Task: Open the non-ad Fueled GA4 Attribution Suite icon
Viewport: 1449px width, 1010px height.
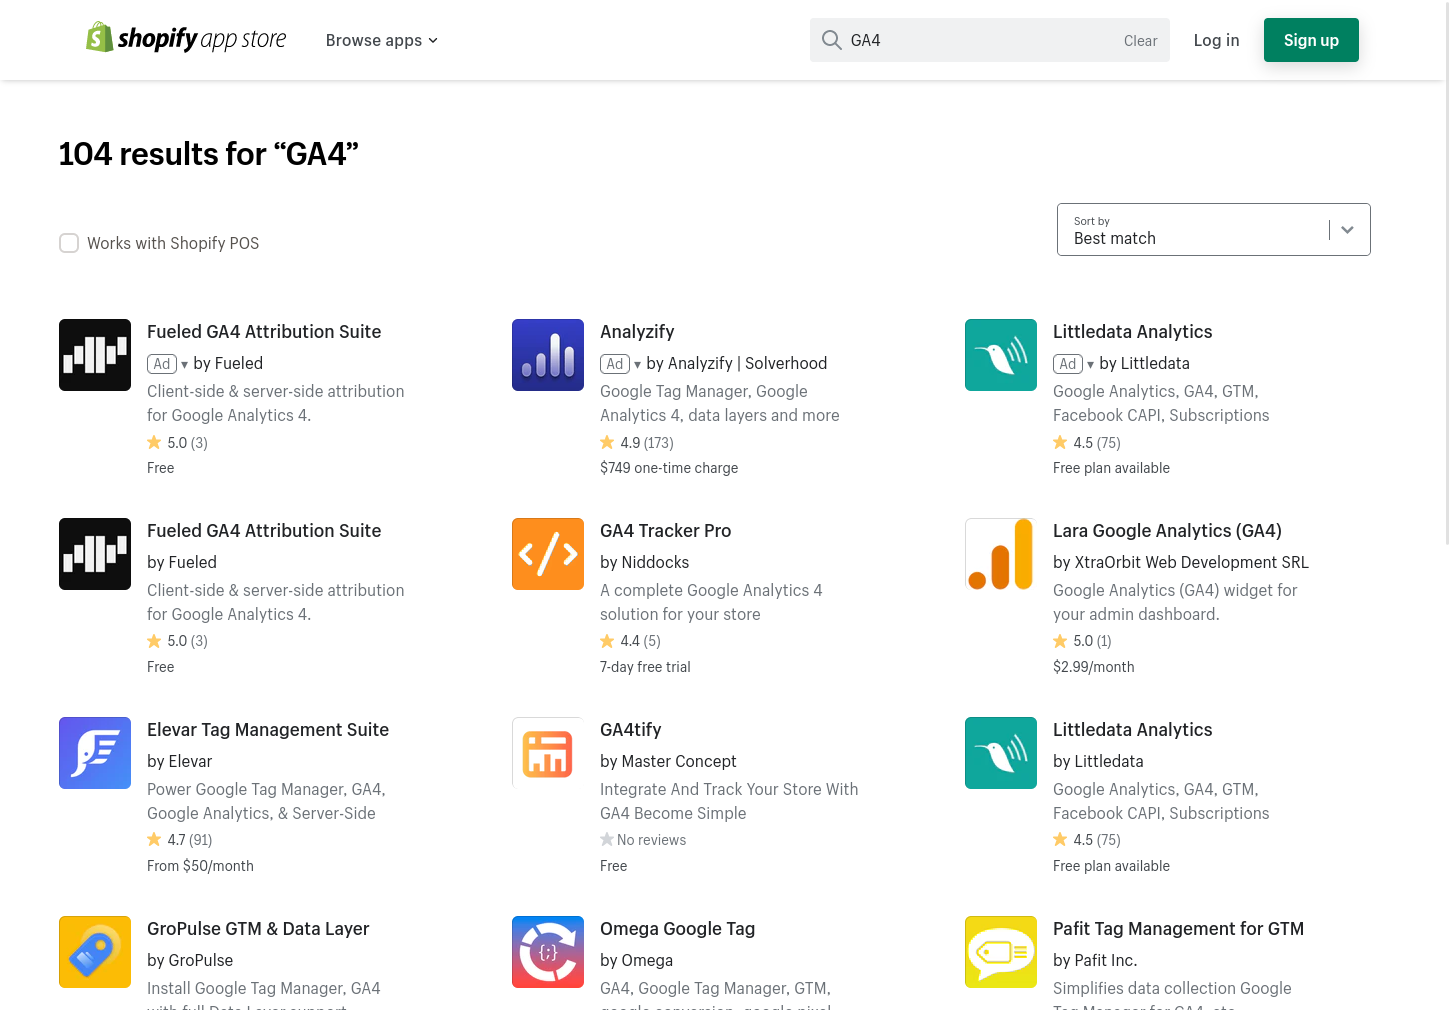Action: point(95,554)
